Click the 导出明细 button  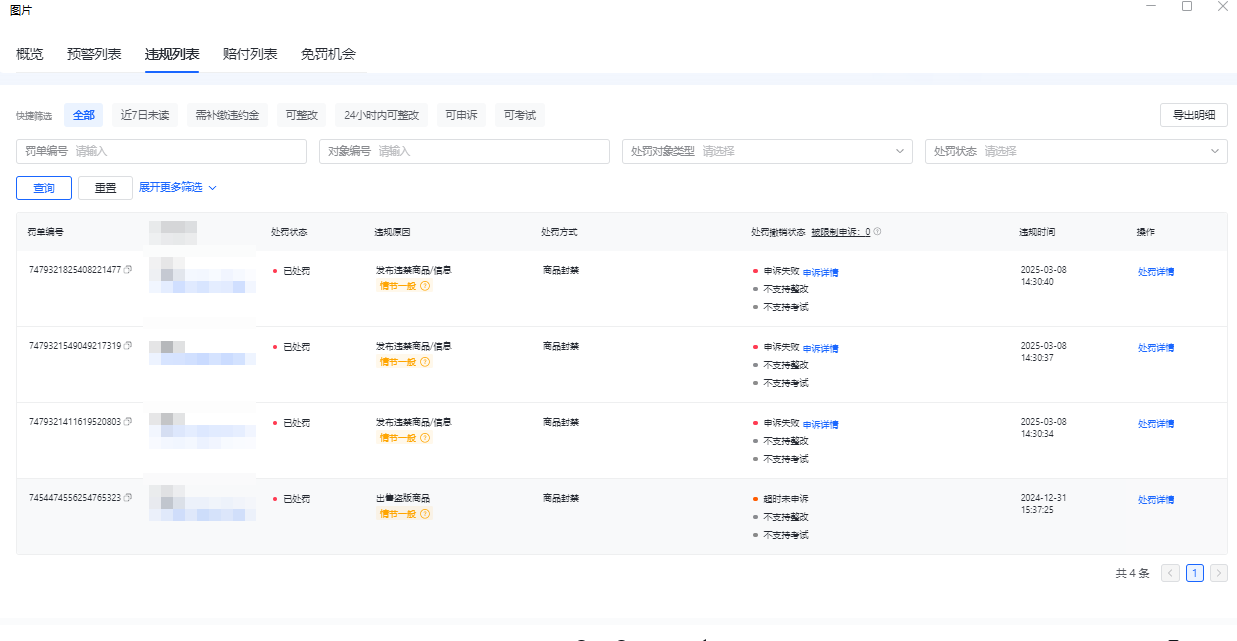[1193, 115]
